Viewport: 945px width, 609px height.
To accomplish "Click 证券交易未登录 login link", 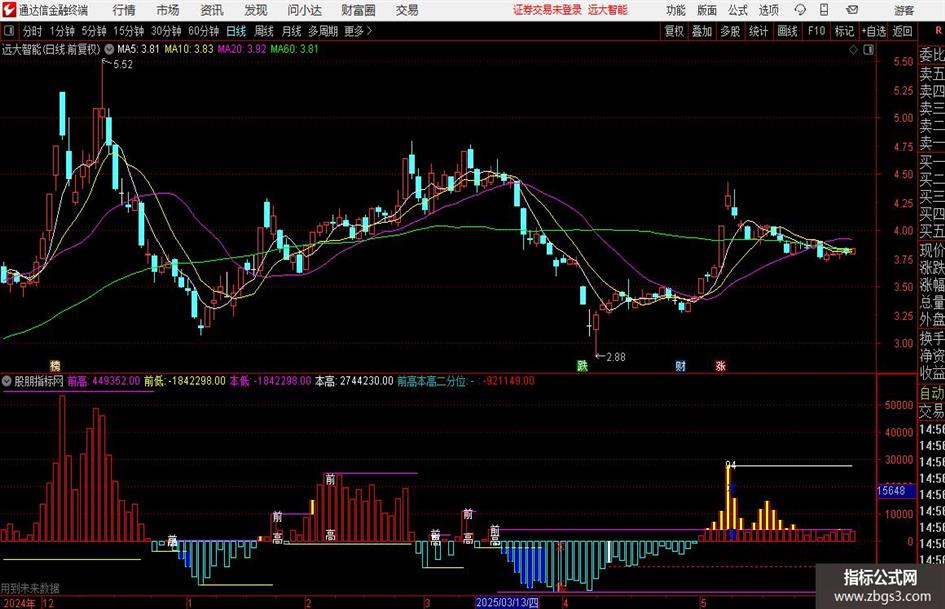I will (x=547, y=10).
